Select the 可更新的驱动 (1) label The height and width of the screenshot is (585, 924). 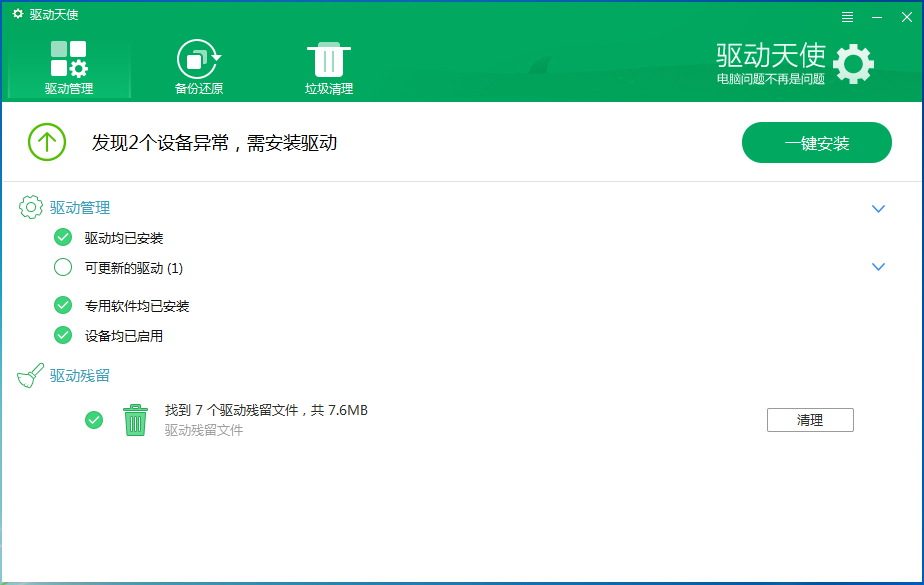pos(134,269)
